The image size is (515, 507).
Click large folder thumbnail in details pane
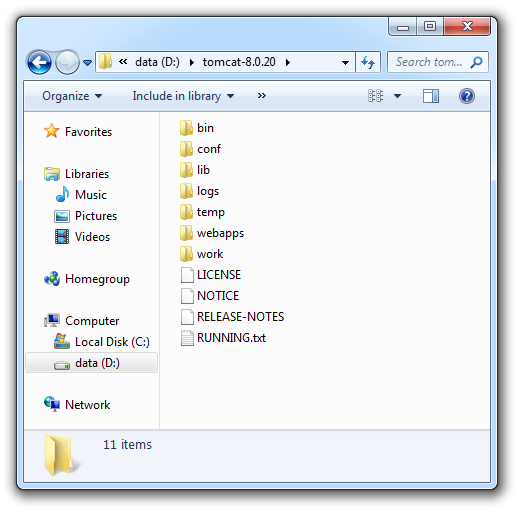(x=62, y=455)
